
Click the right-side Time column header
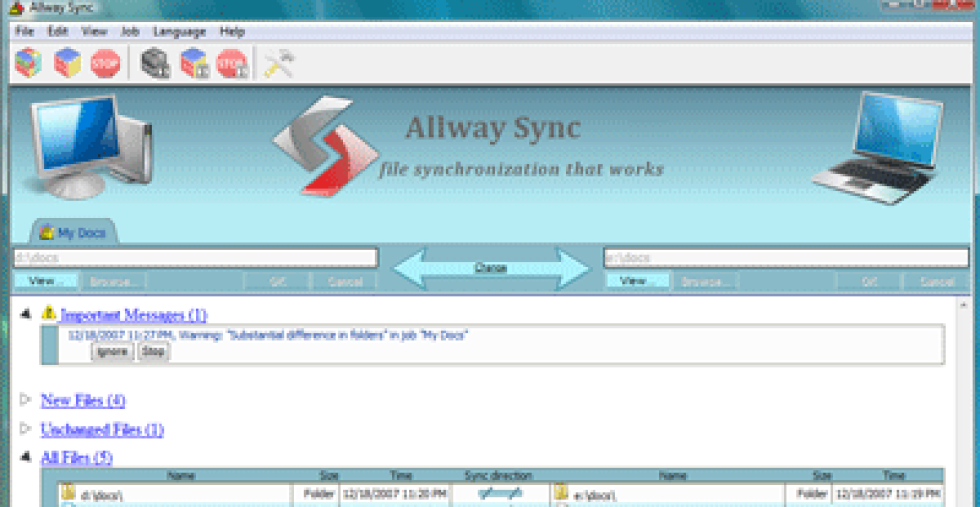pyautogui.click(x=894, y=475)
